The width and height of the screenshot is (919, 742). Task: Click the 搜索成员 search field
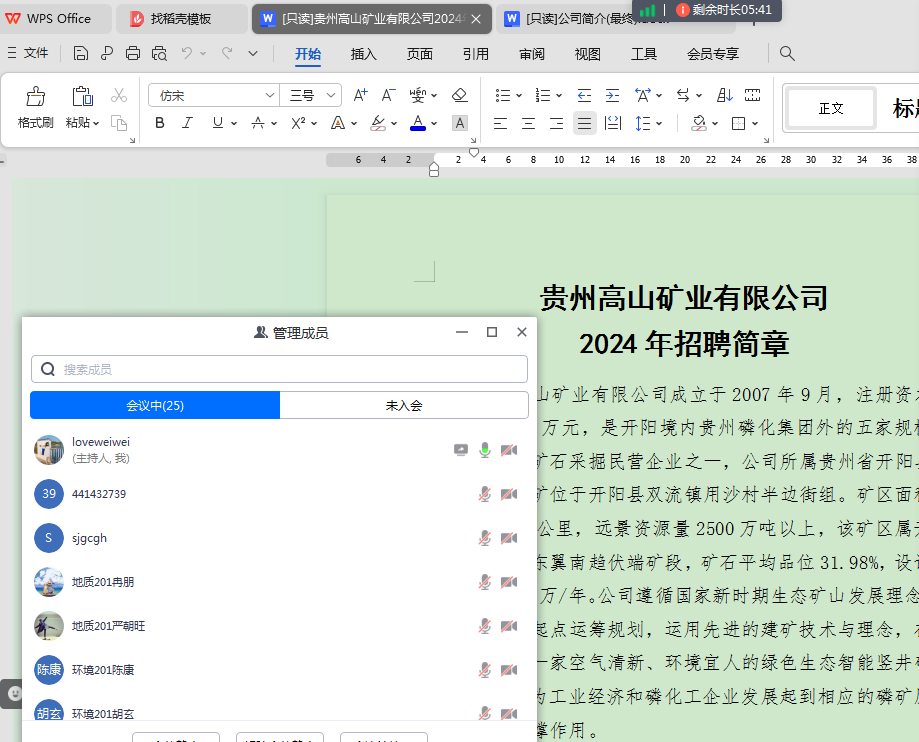point(280,369)
